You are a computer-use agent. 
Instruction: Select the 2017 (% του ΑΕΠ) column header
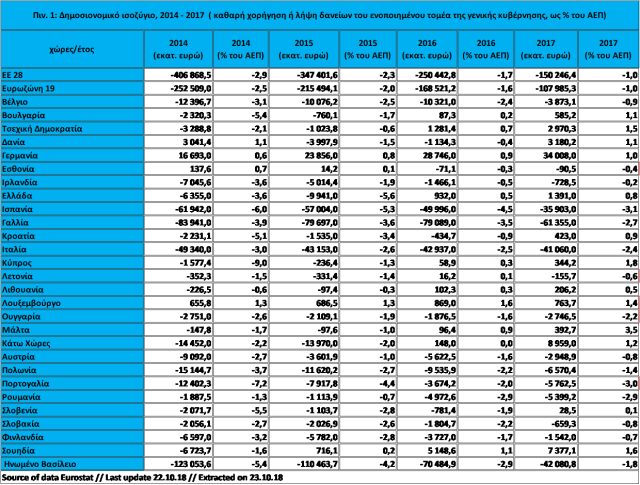pyautogui.click(x=608, y=48)
